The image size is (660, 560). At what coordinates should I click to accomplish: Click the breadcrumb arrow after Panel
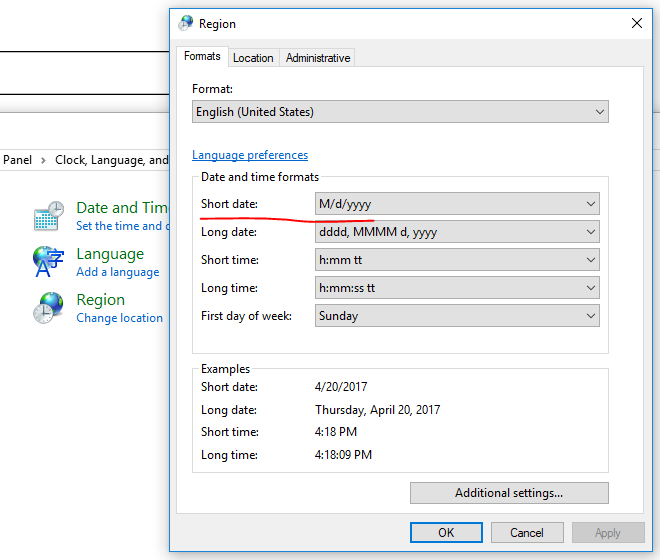pyautogui.click(x=43, y=160)
